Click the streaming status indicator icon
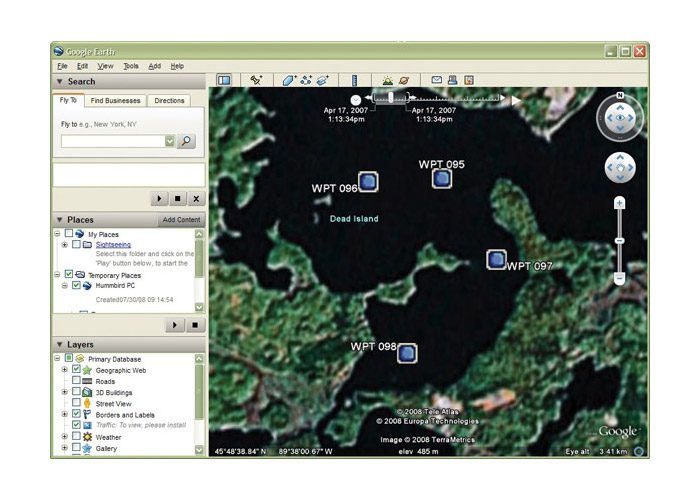Screen dimensions: 700x500 (639, 451)
